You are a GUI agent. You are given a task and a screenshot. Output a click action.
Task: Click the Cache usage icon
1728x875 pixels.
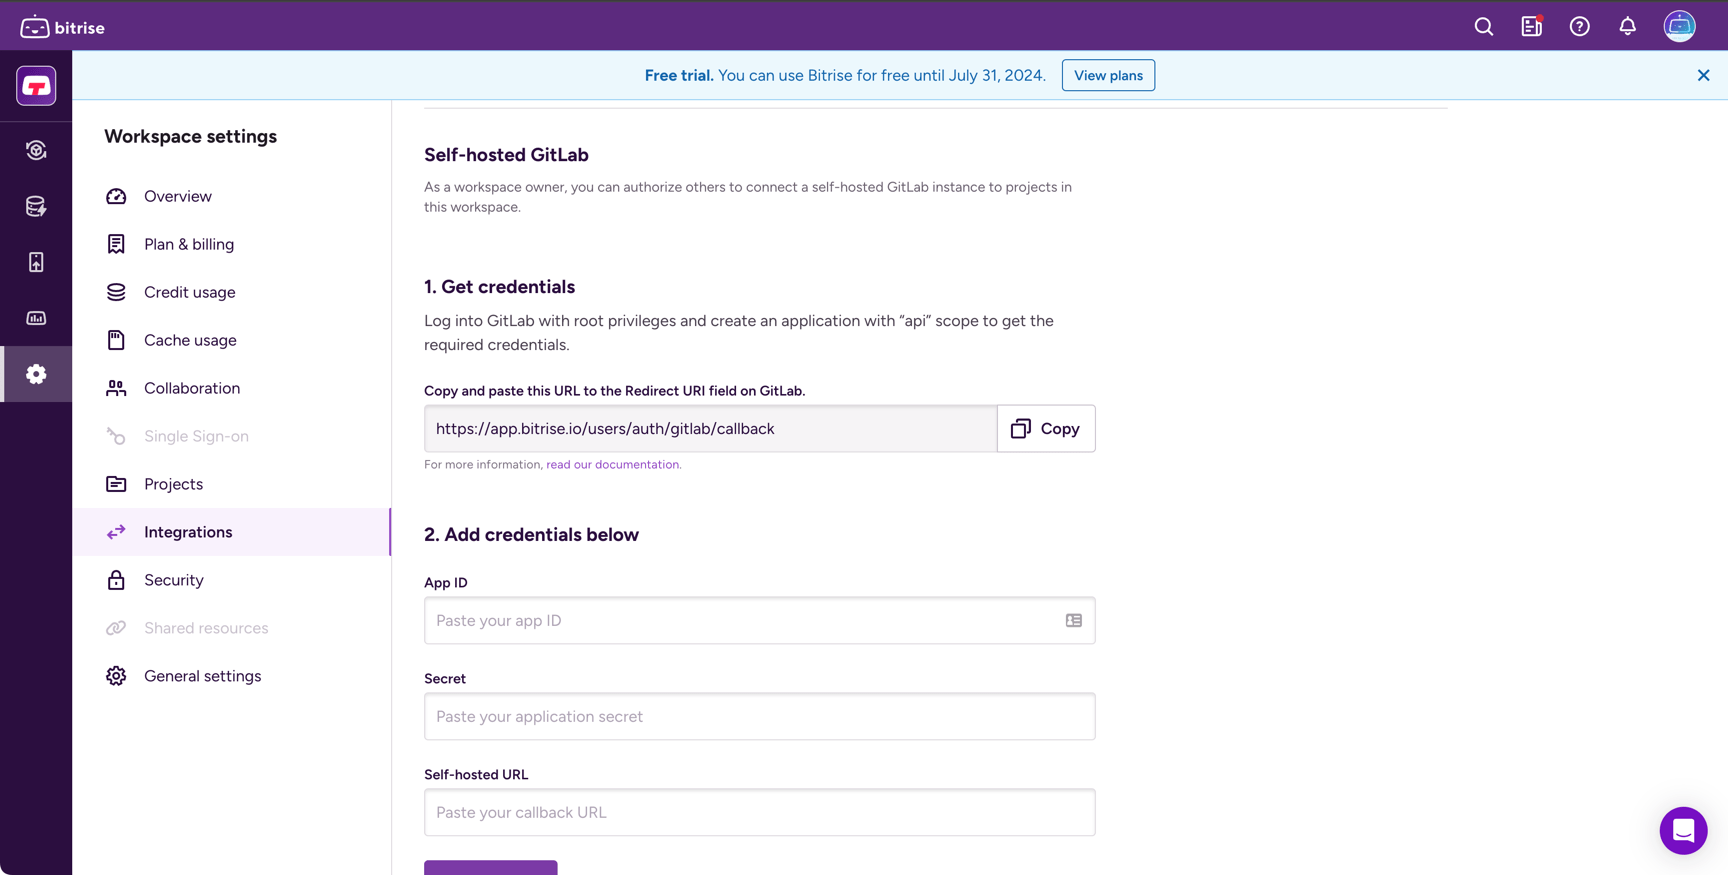(x=116, y=340)
